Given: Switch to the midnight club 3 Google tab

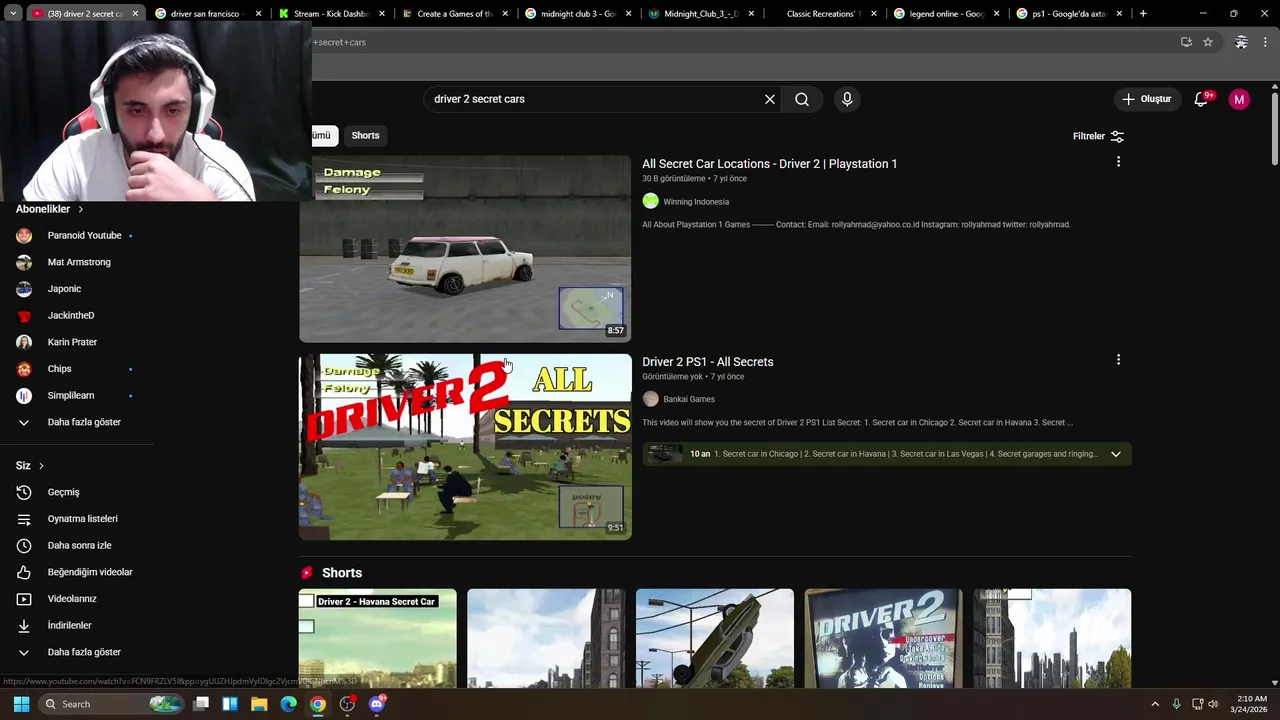Looking at the screenshot, I should click(577, 14).
